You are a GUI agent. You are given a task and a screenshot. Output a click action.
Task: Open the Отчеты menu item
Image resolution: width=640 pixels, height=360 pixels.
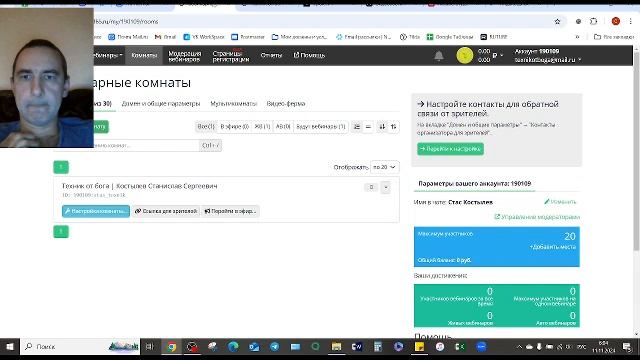(x=271, y=56)
